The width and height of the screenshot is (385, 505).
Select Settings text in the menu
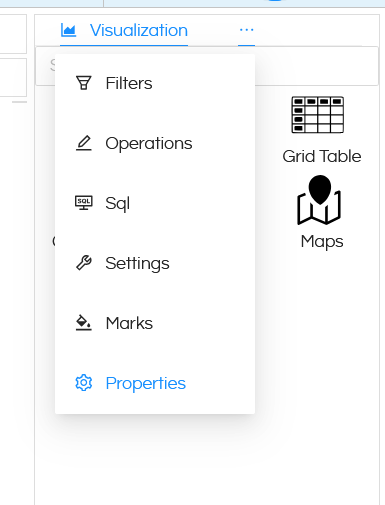click(137, 264)
